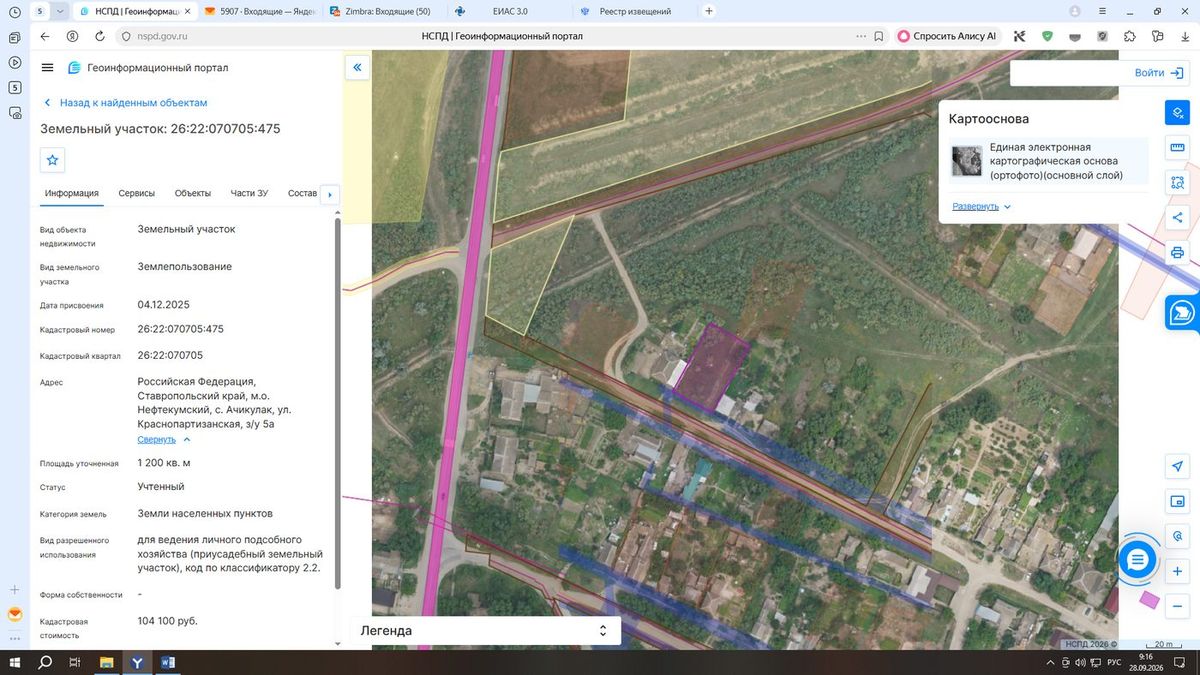Screen dimensions: 1200x675
Task: Go back via Назад к найденным объектам
Action: tap(125, 102)
